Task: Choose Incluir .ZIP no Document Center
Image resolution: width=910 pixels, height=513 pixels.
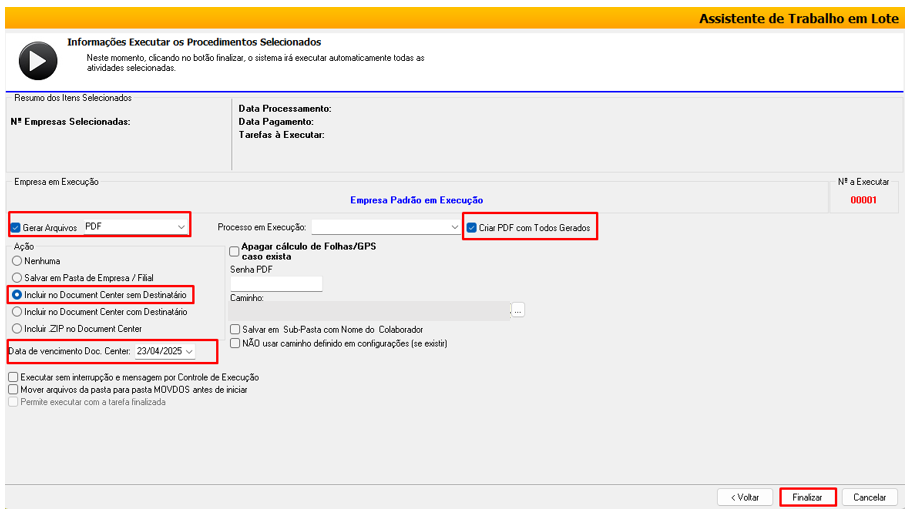Action: (x=16, y=329)
